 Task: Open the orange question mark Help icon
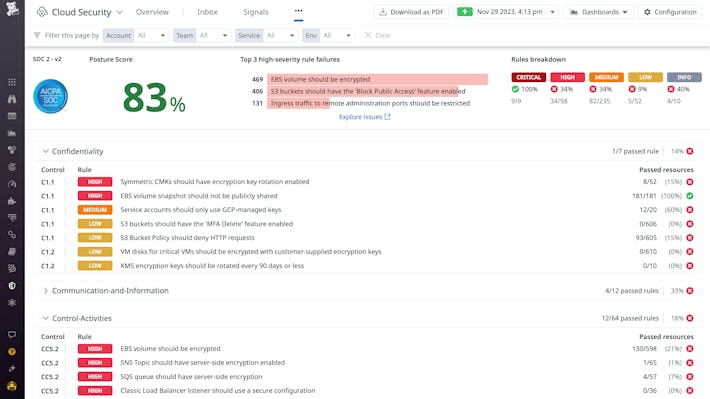coord(12,351)
